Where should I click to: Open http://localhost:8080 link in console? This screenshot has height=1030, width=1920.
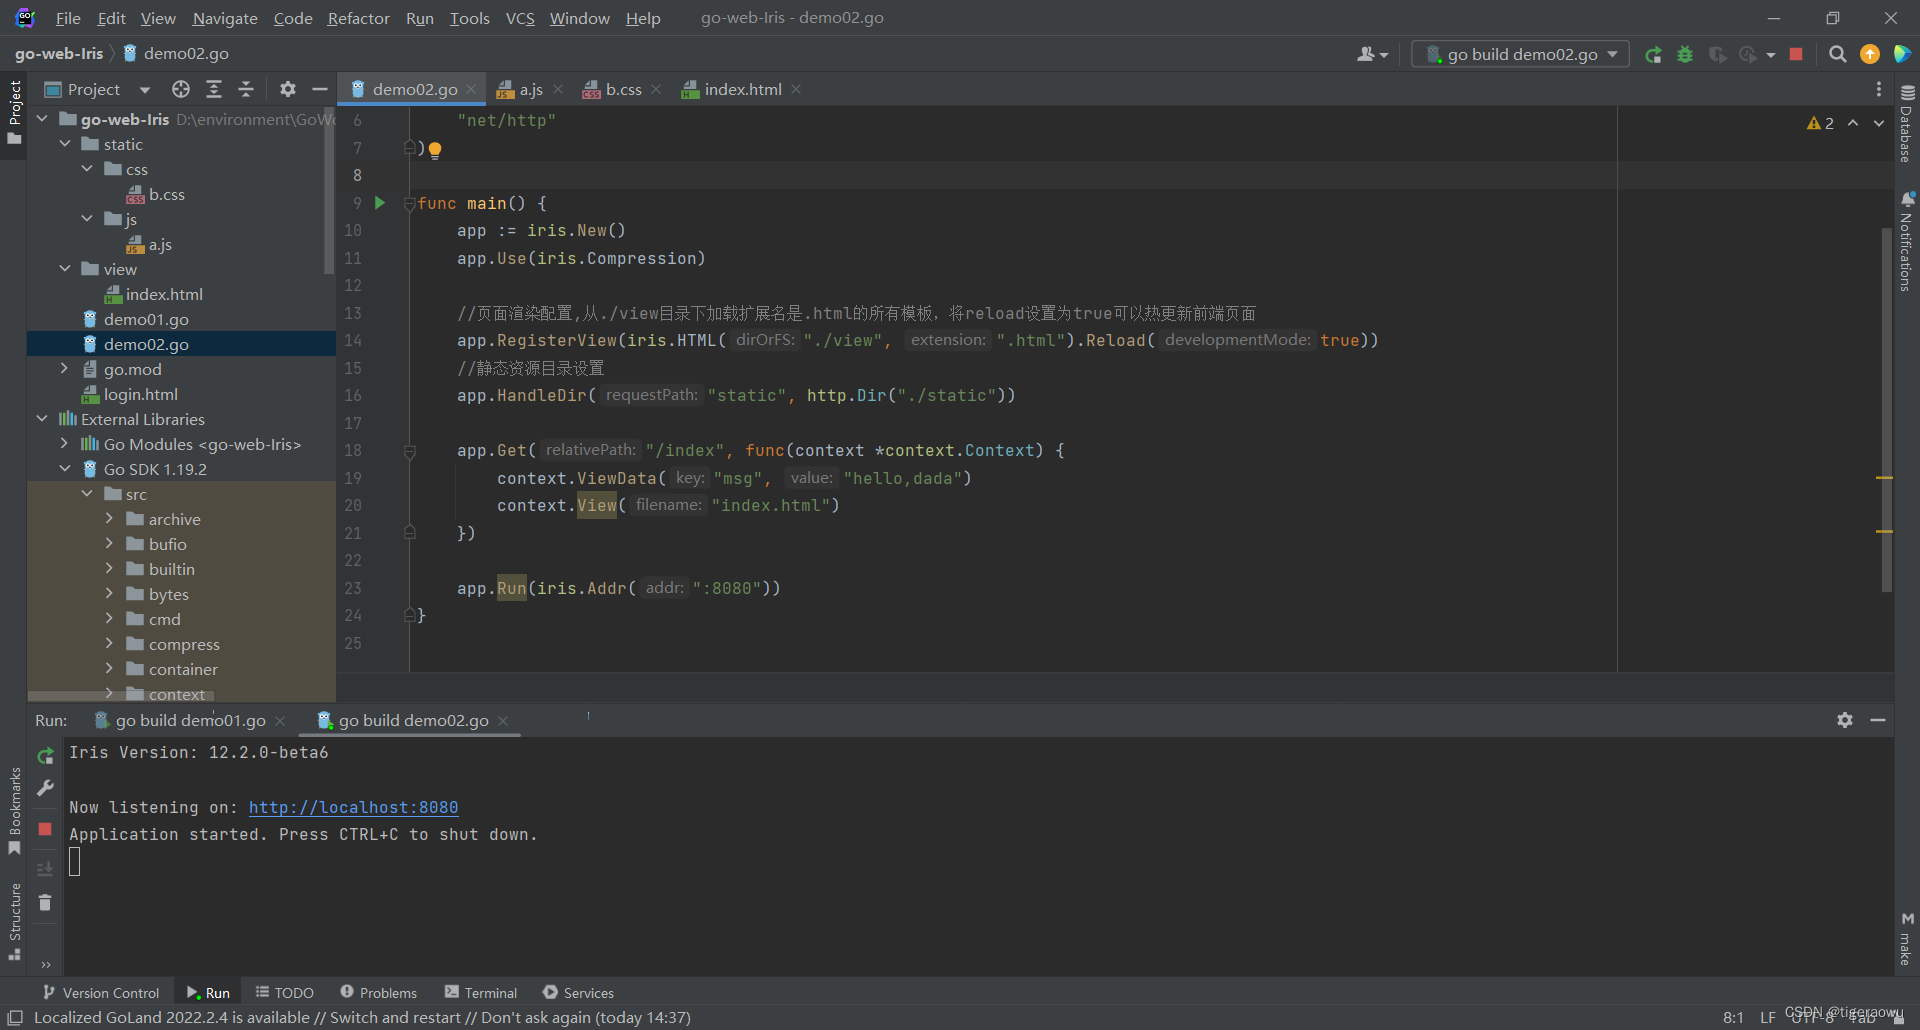pyautogui.click(x=353, y=807)
